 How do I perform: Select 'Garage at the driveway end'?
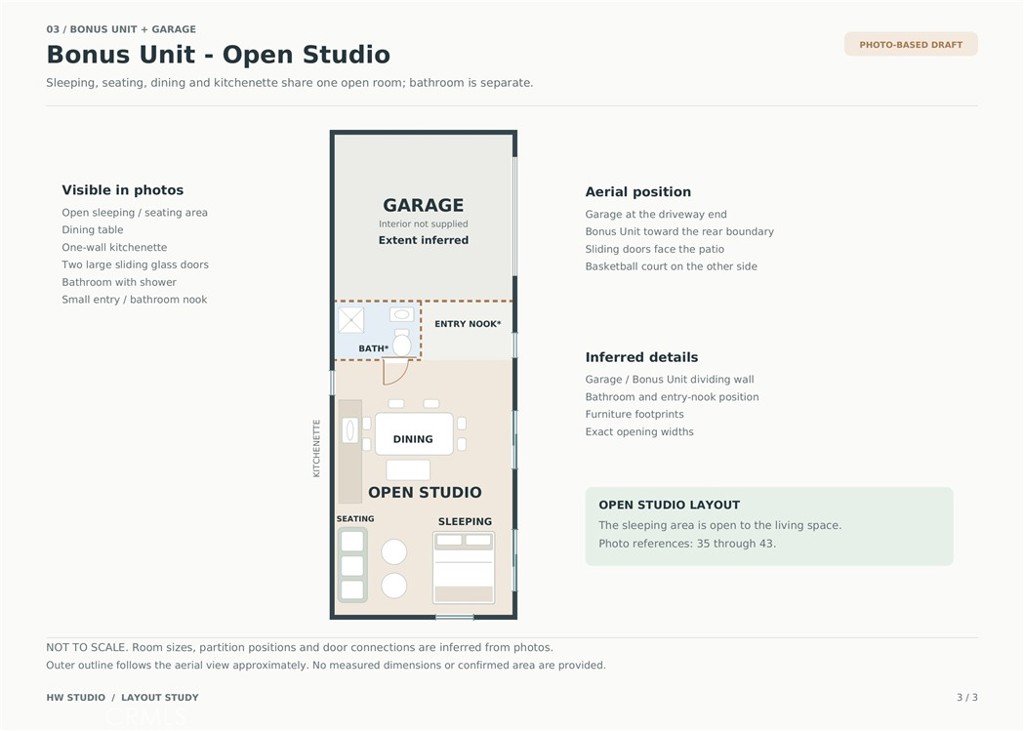656,214
